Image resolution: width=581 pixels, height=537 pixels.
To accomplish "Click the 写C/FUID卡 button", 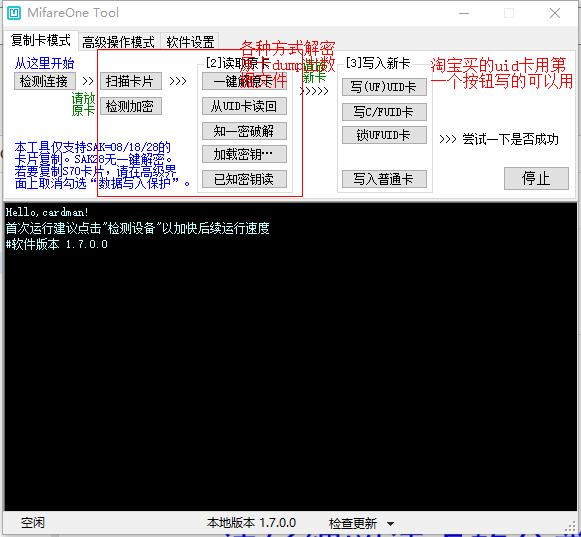I will pyautogui.click(x=384, y=112).
